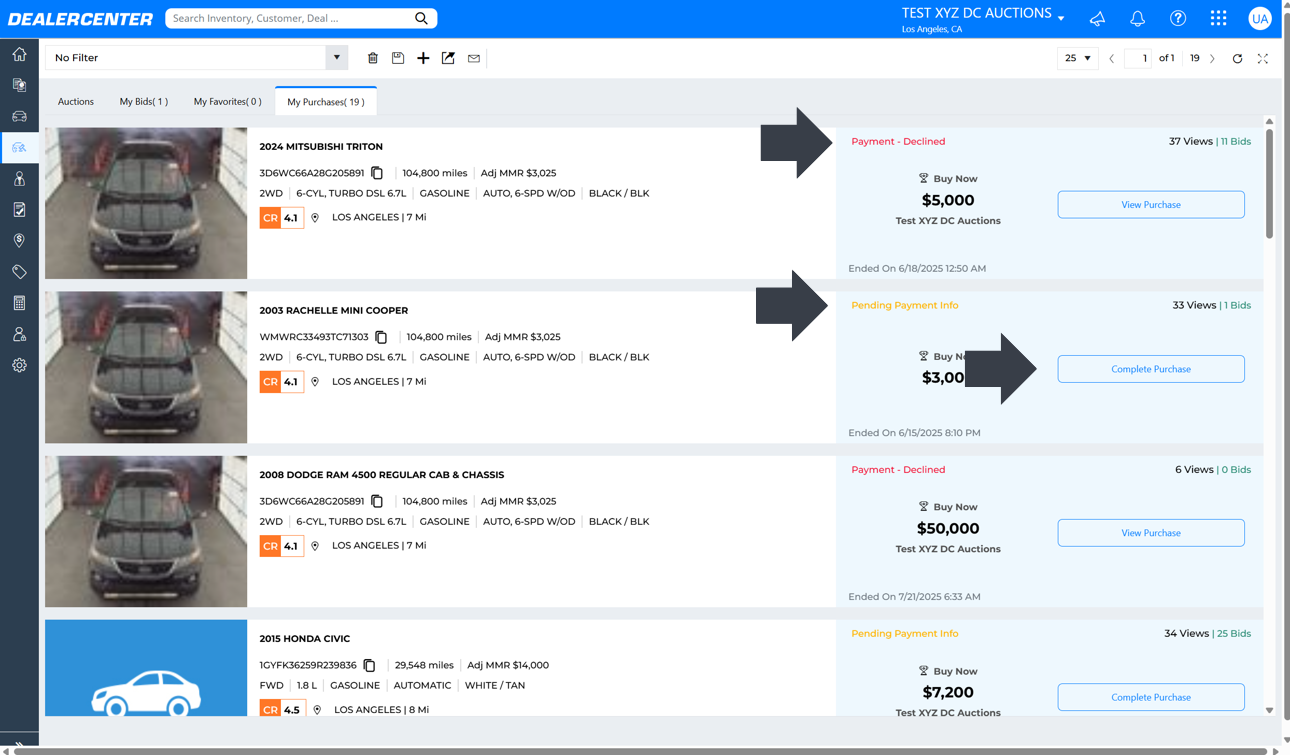
Task: Expand the TEST XYZ DC AUCTIONS dealer selector
Action: (x=1061, y=18)
